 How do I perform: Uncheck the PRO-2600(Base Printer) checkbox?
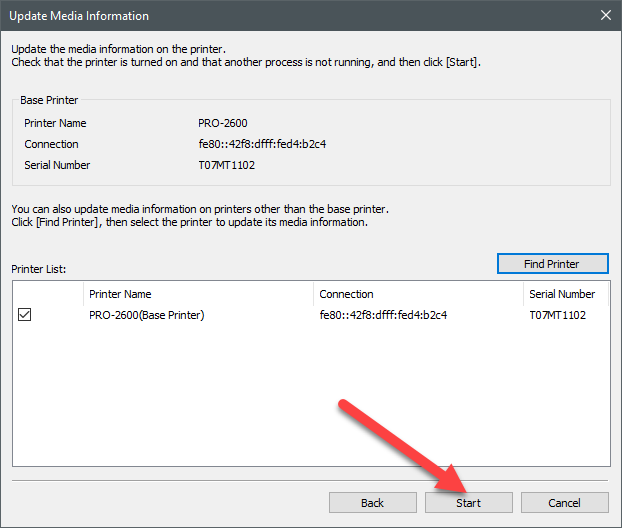(x=25, y=315)
